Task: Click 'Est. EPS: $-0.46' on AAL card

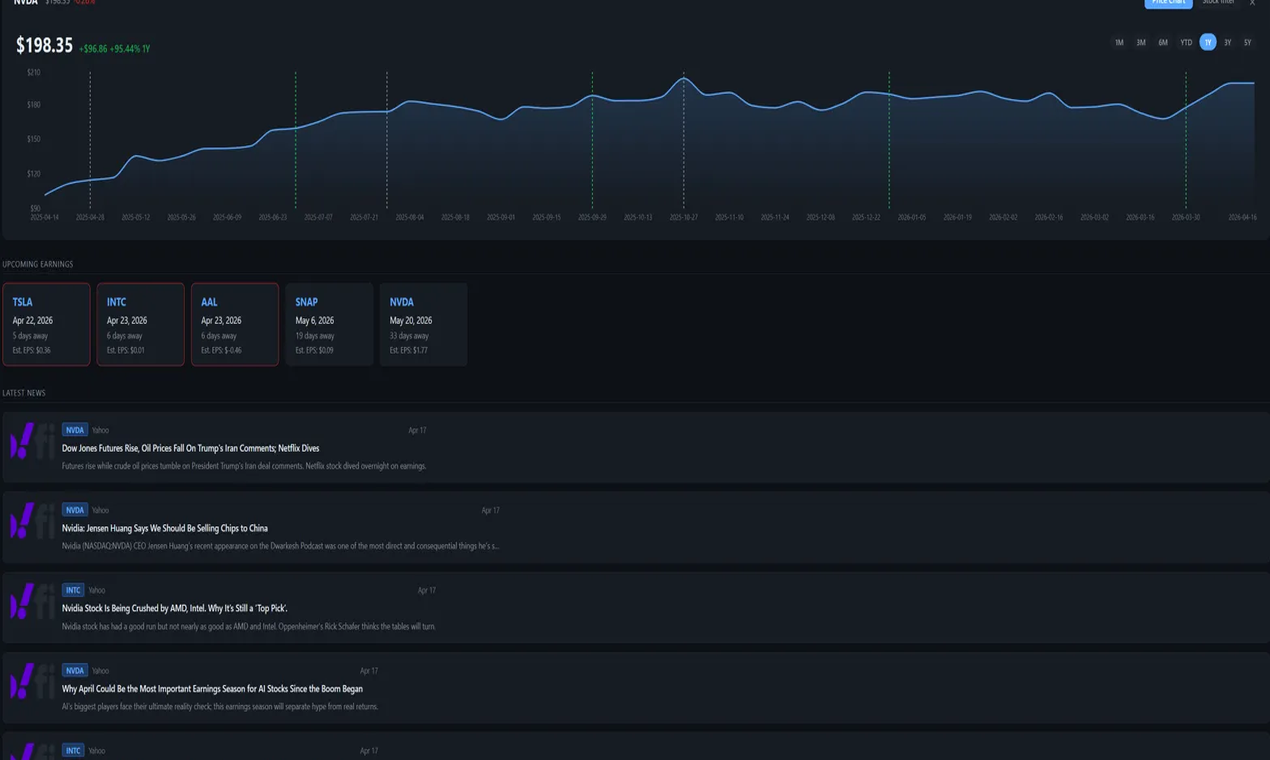Action: [221, 351]
